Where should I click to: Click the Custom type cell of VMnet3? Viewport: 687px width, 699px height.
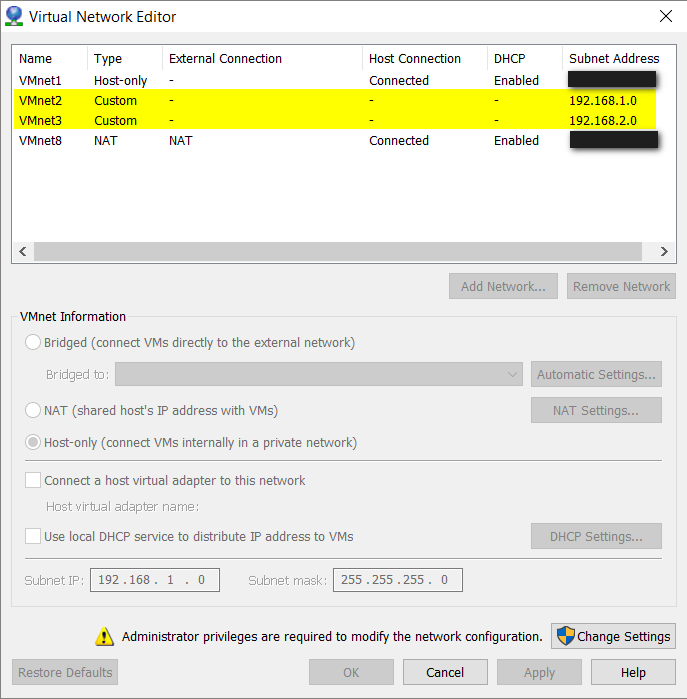115,120
